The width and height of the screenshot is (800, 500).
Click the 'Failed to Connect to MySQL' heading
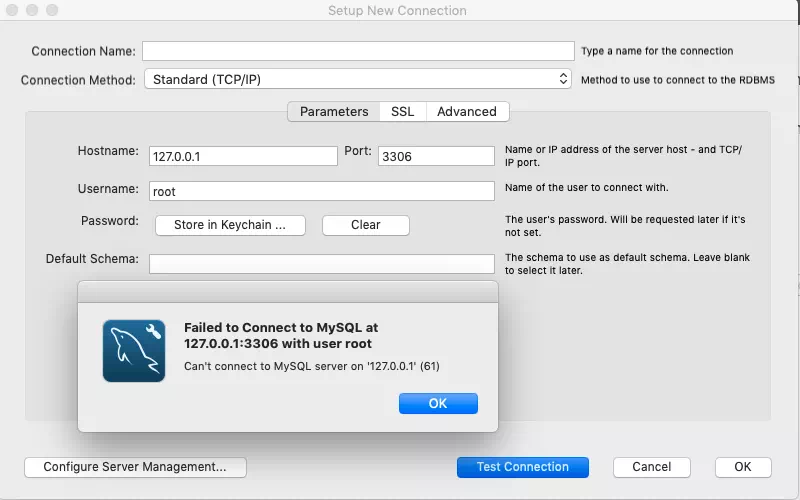point(281,335)
